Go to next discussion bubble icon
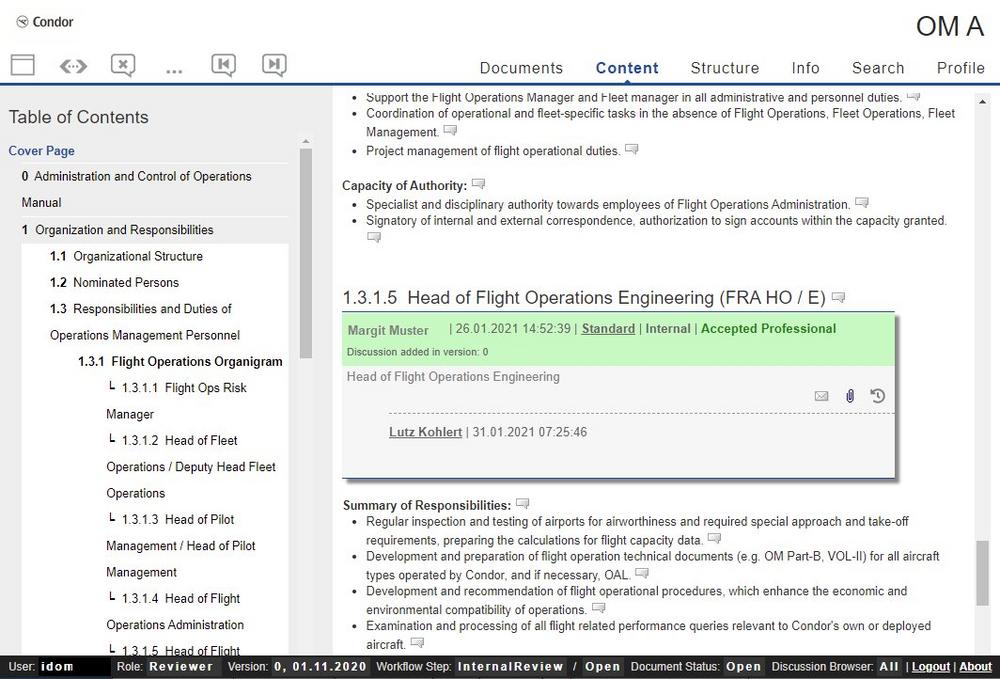 click(x=274, y=66)
